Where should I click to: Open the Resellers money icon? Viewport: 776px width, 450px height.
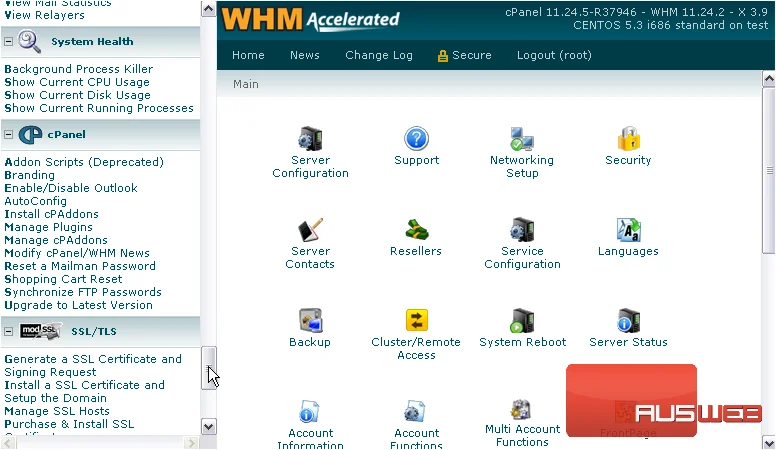[416, 230]
